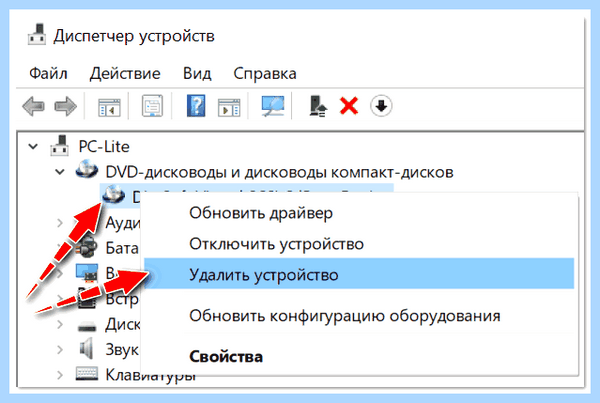
Task: Open the Действие menu
Action: [x=125, y=73]
